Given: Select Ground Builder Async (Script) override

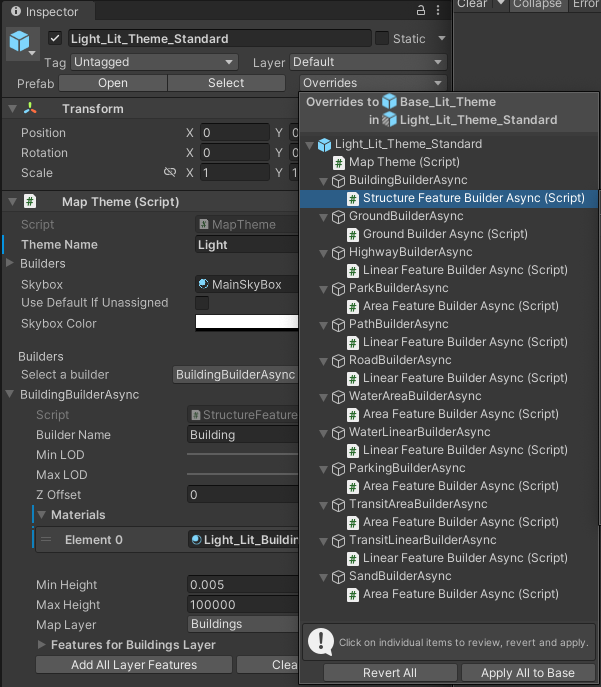Looking at the screenshot, I should [449, 234].
